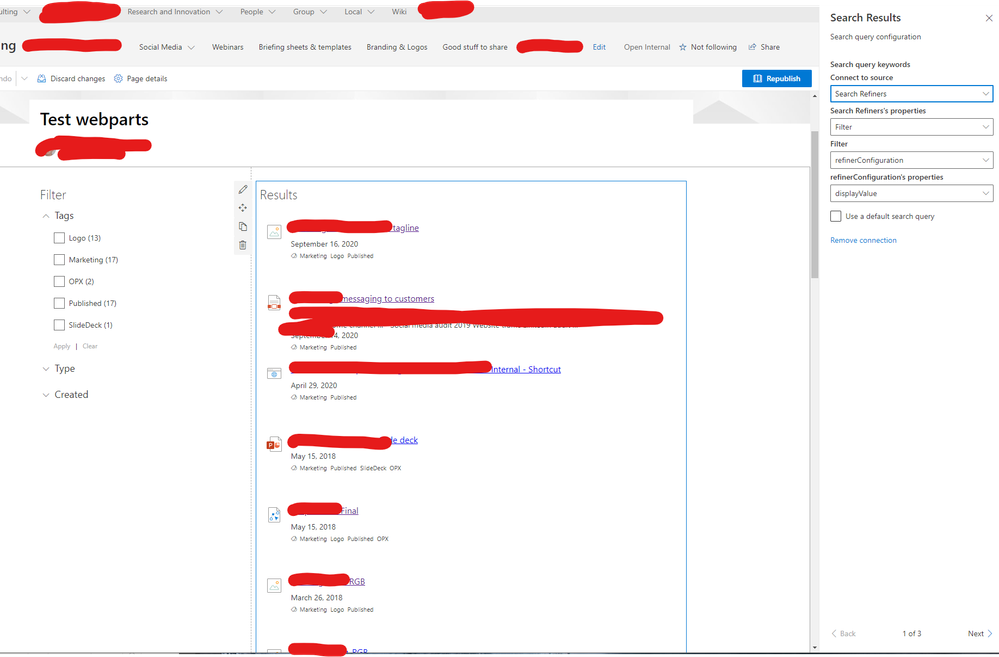This screenshot has width=999, height=657.
Task: Enable the Logo (13) filter checkbox
Action: [59, 238]
